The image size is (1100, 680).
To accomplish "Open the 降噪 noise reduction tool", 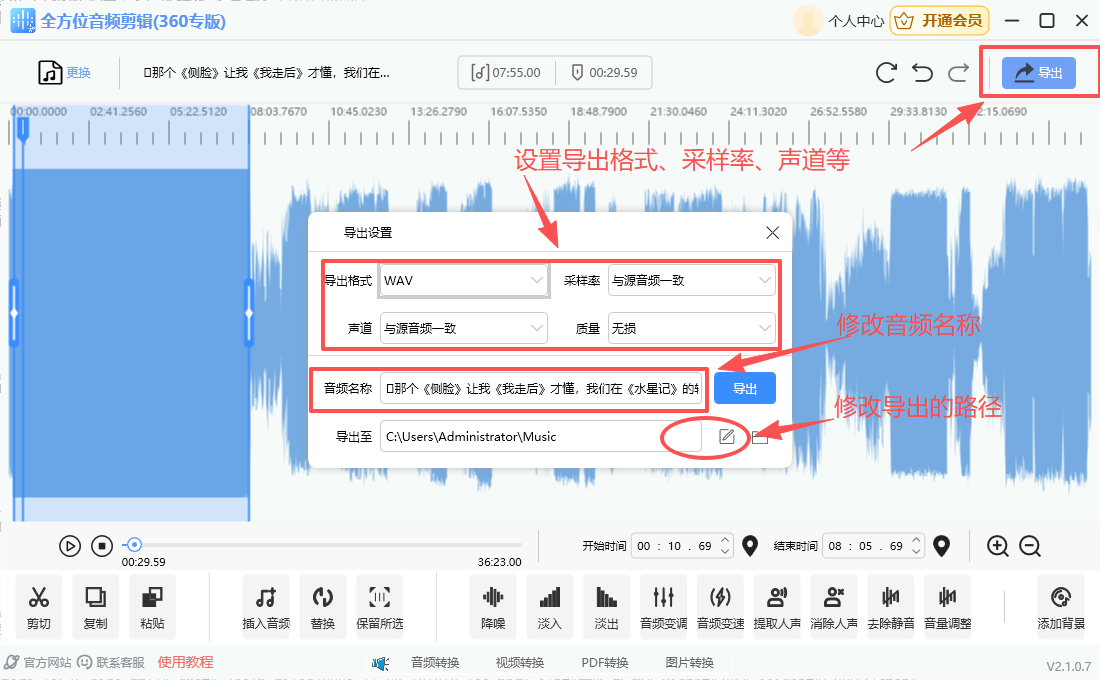I will (492, 606).
